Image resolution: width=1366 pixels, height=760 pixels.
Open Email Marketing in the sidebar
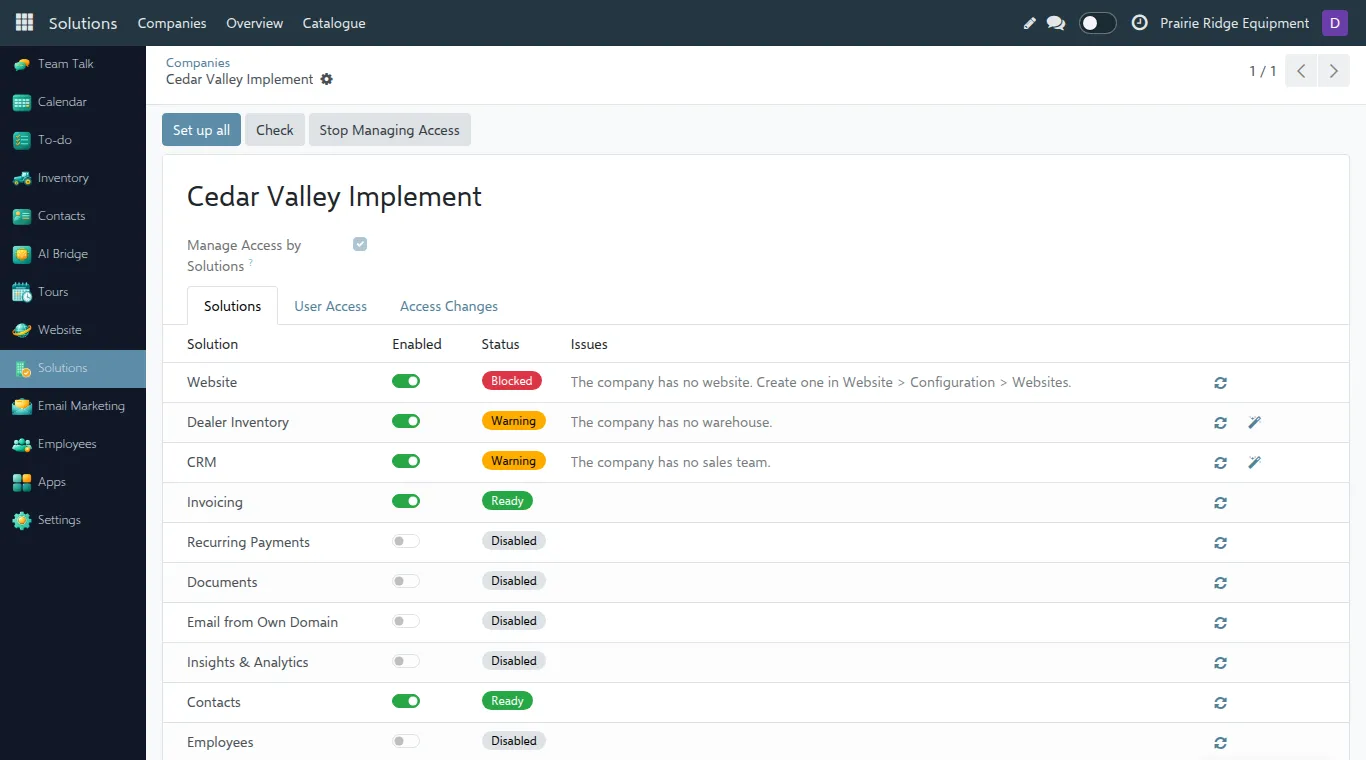tap(73, 406)
